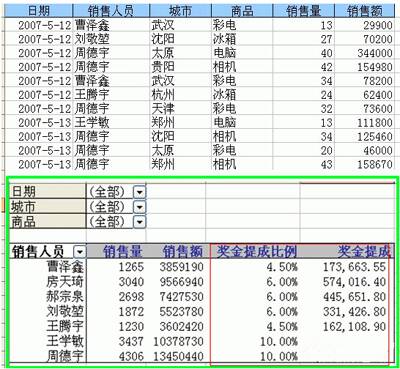Select pivot row label 郝宗泉
This screenshot has height=369, width=400.
pyautogui.click(x=65, y=296)
